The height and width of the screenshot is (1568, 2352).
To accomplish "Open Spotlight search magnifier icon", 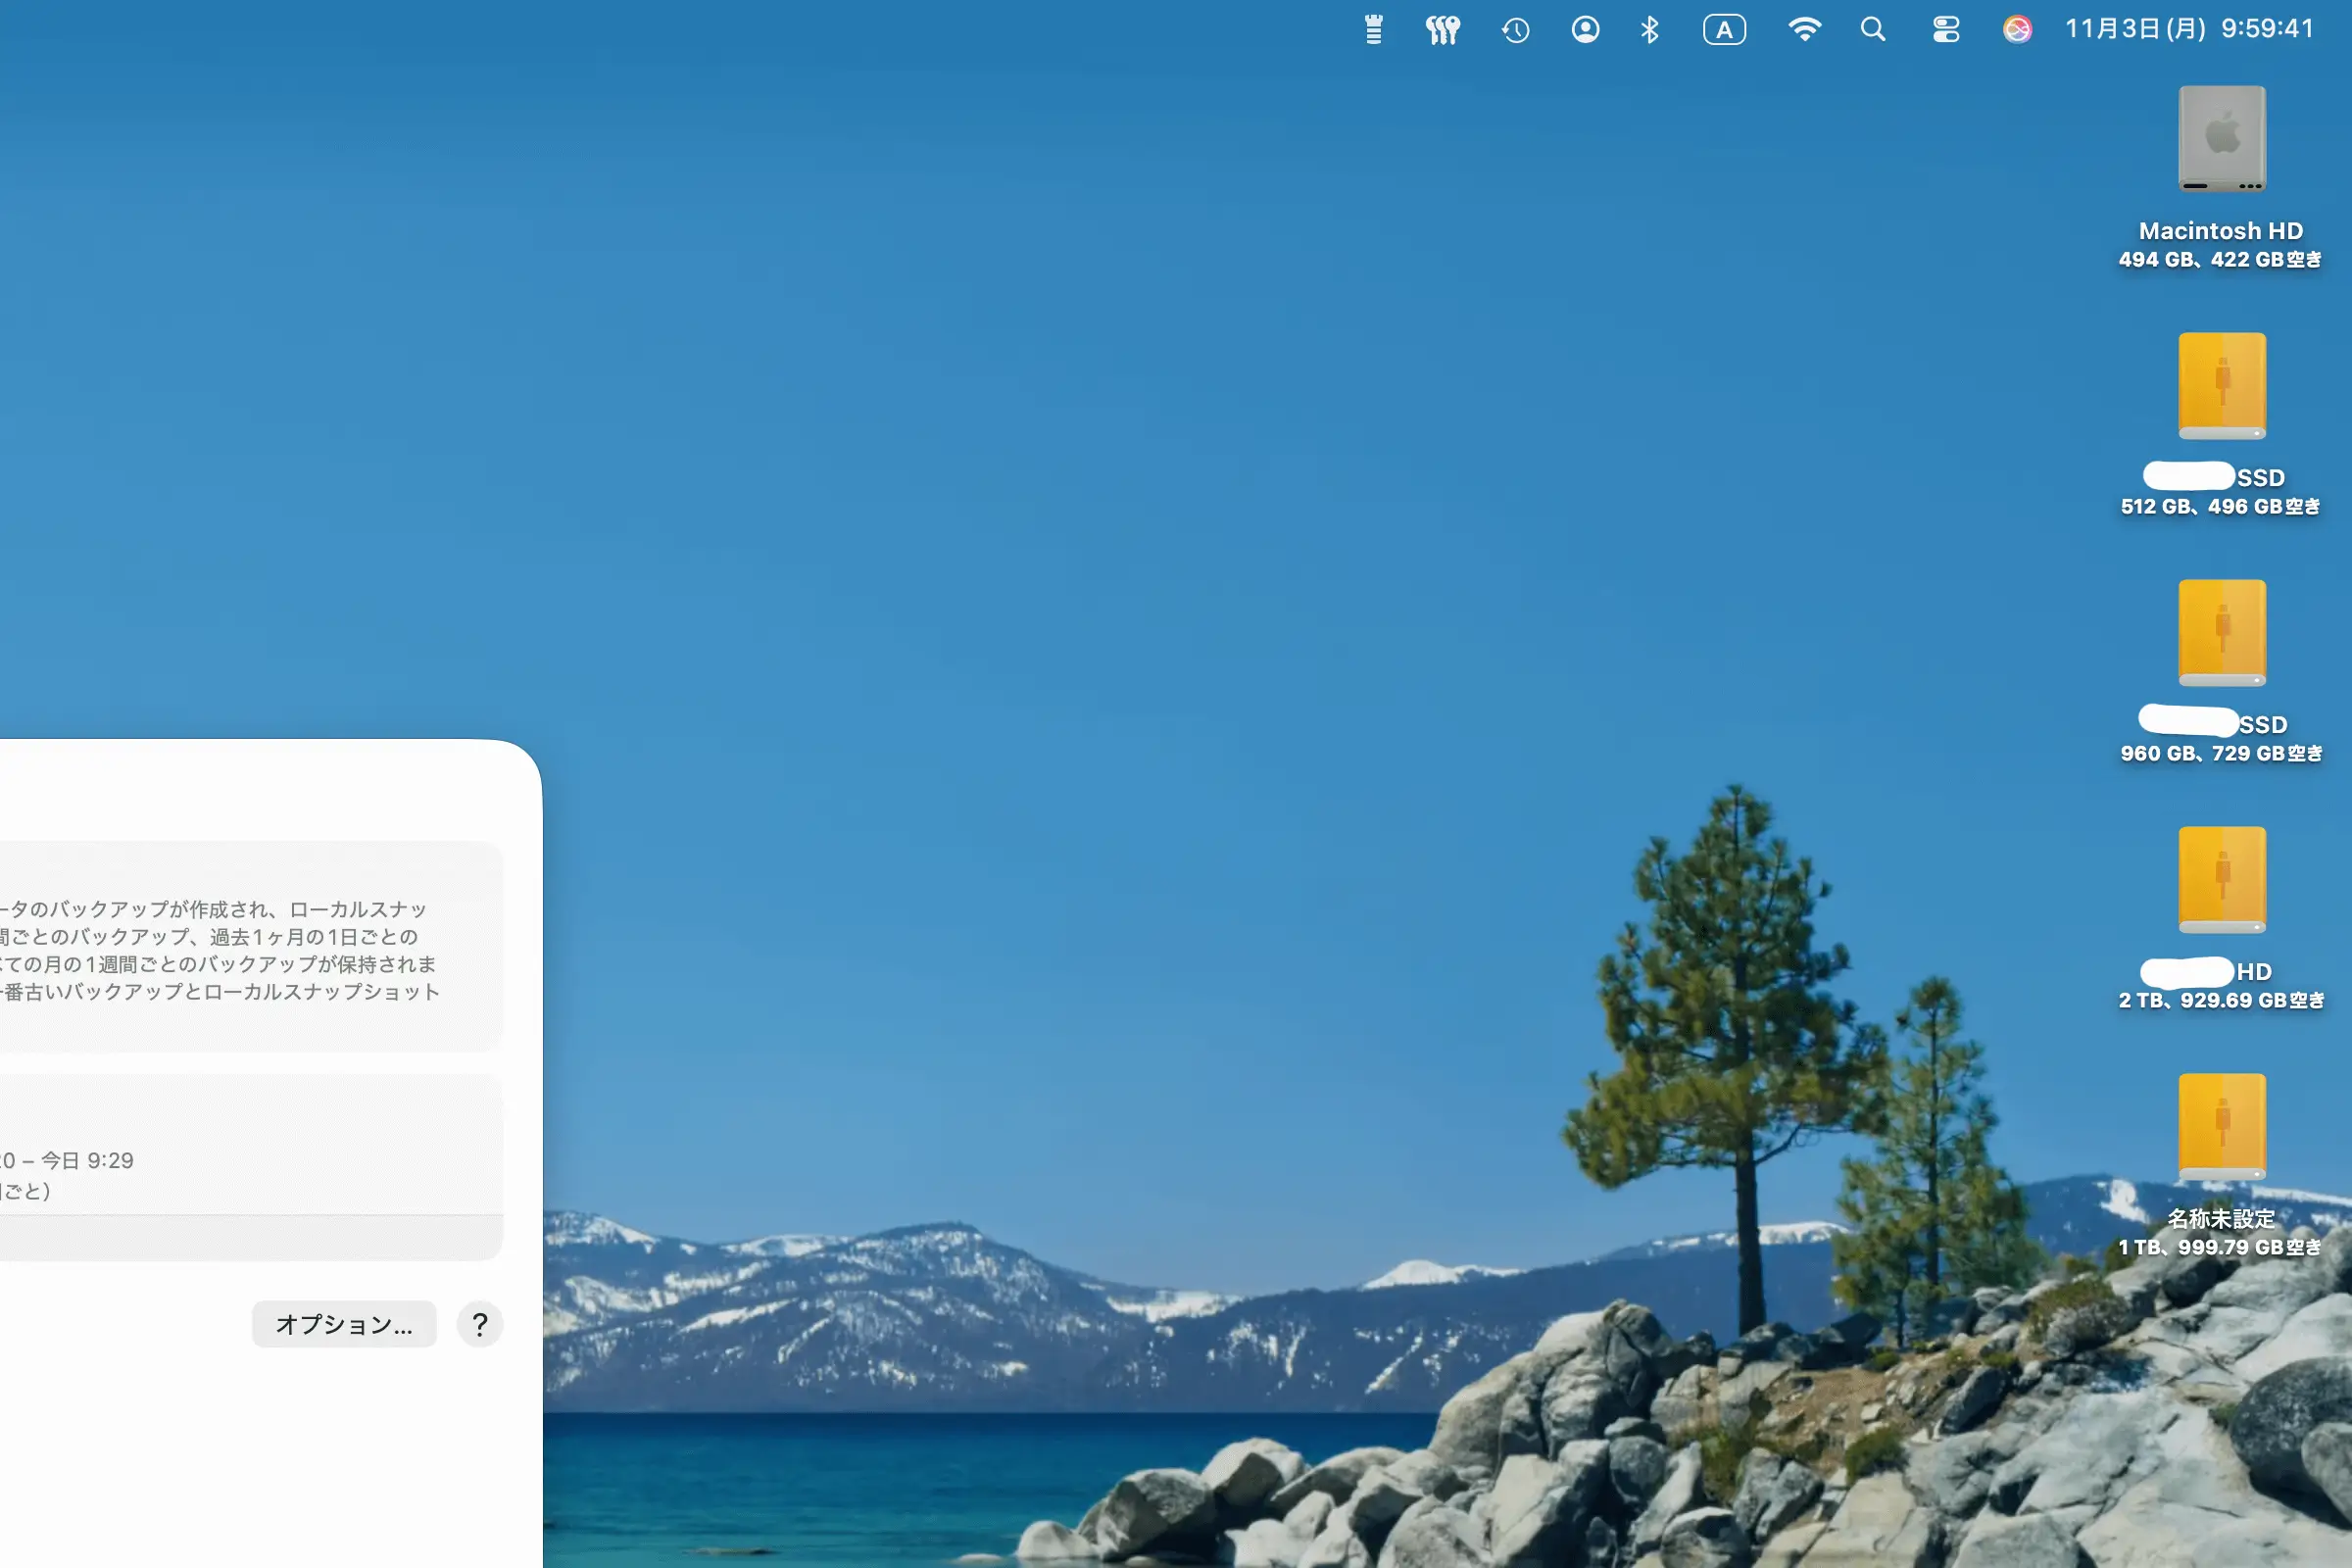I will [x=1872, y=30].
